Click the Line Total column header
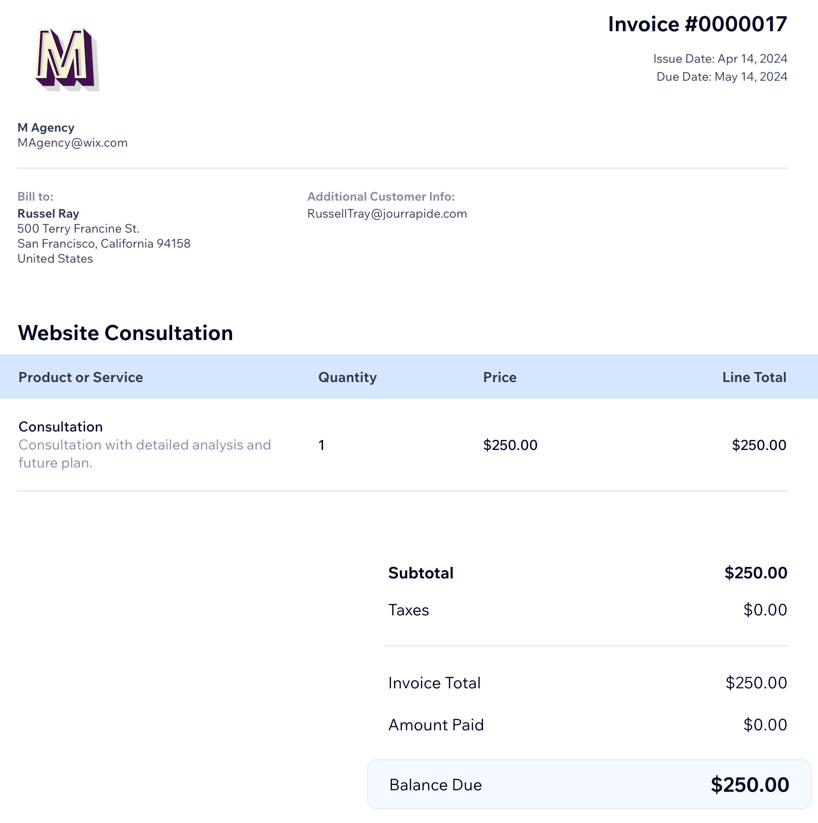Screen dimensions: 818x823 [x=754, y=377]
